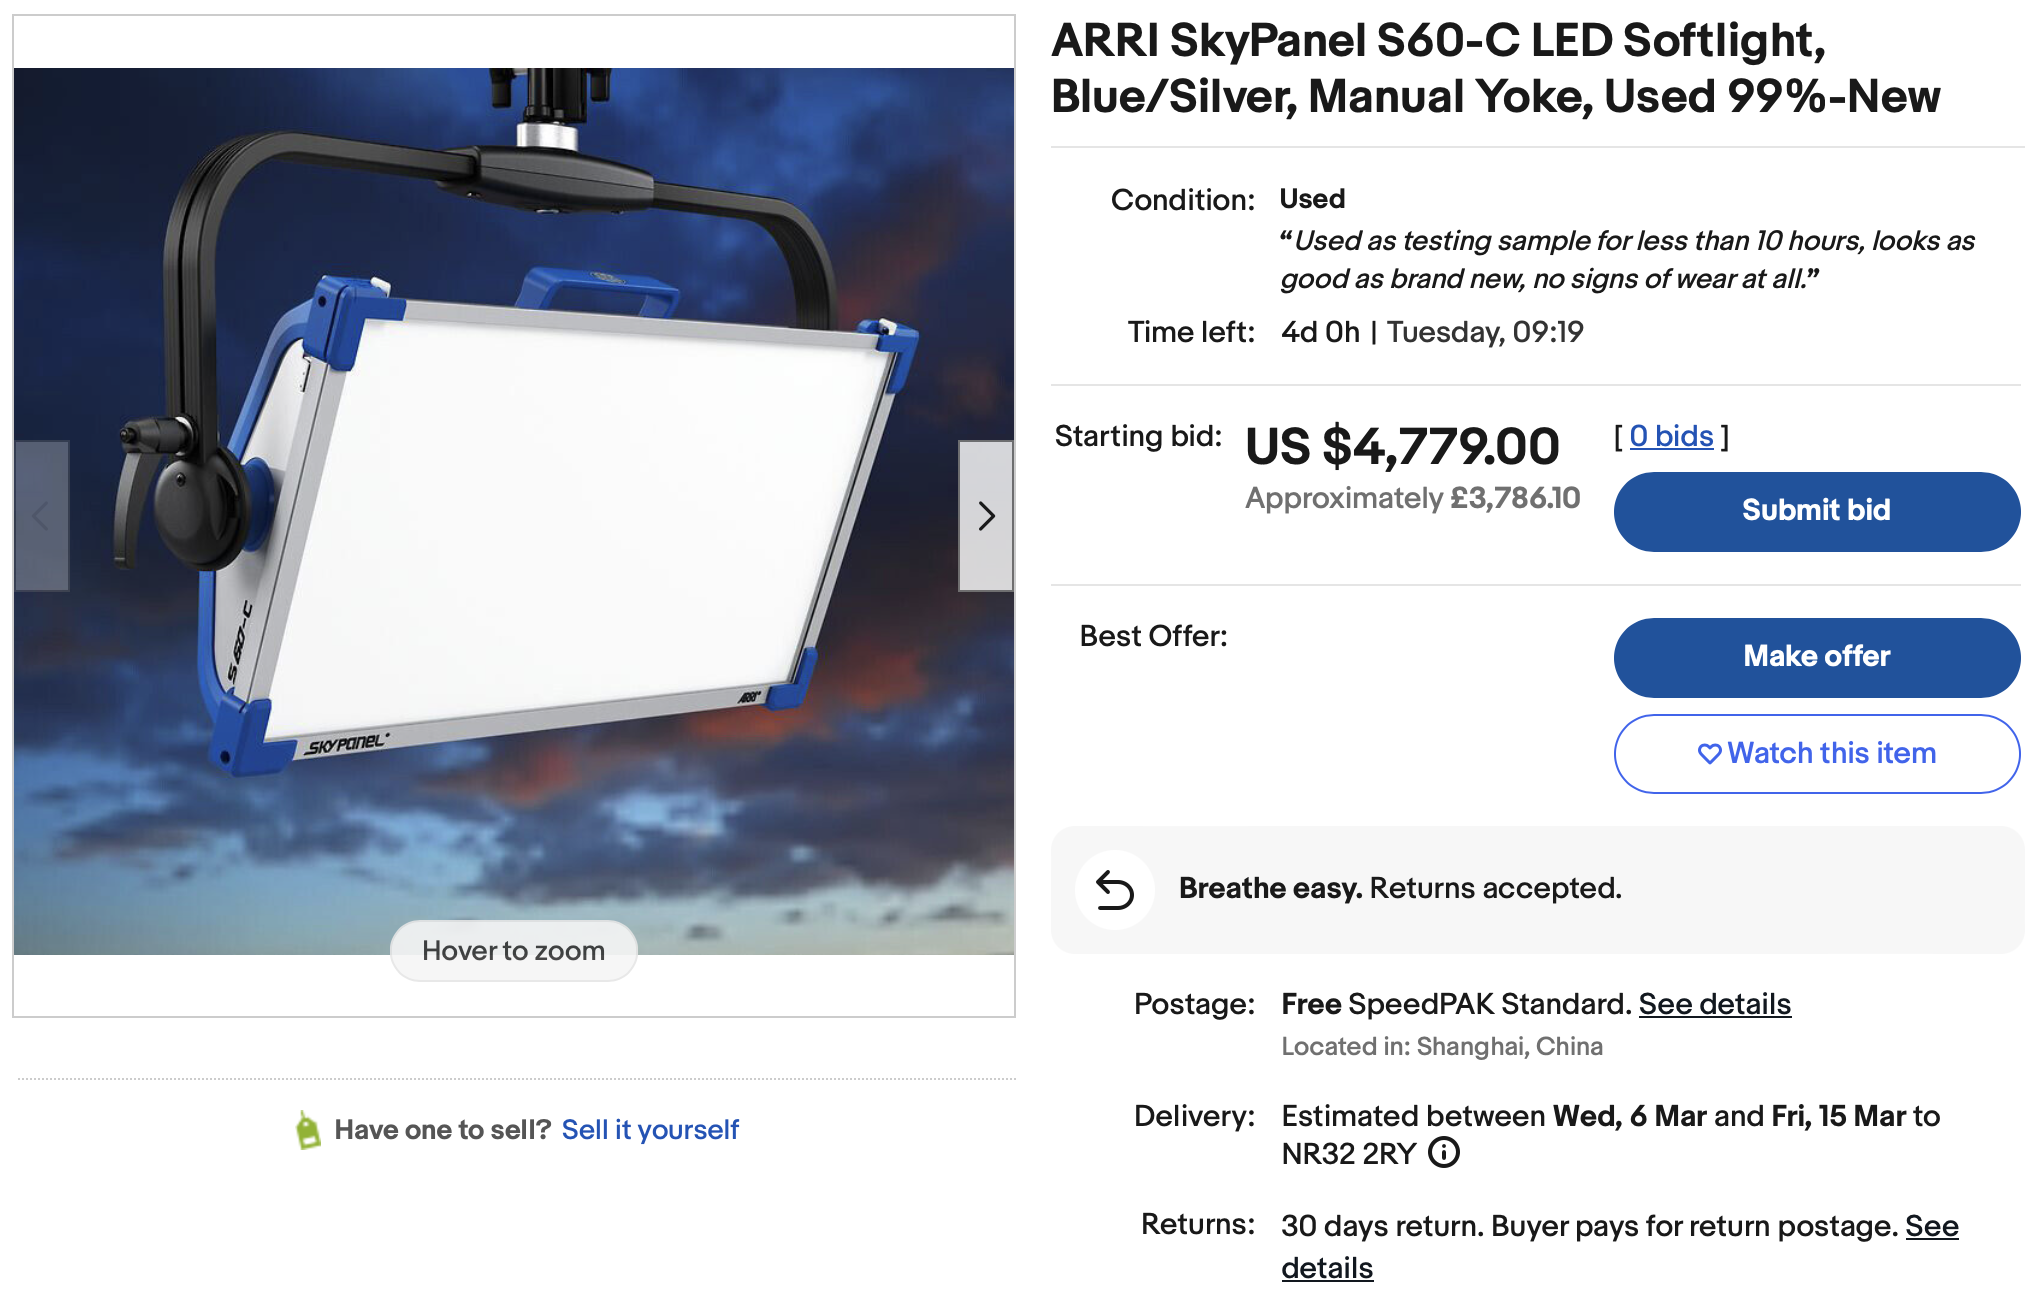See details for SpeedPAK postage
Image resolution: width=2040 pixels, height=1310 pixels.
pyautogui.click(x=1714, y=1004)
